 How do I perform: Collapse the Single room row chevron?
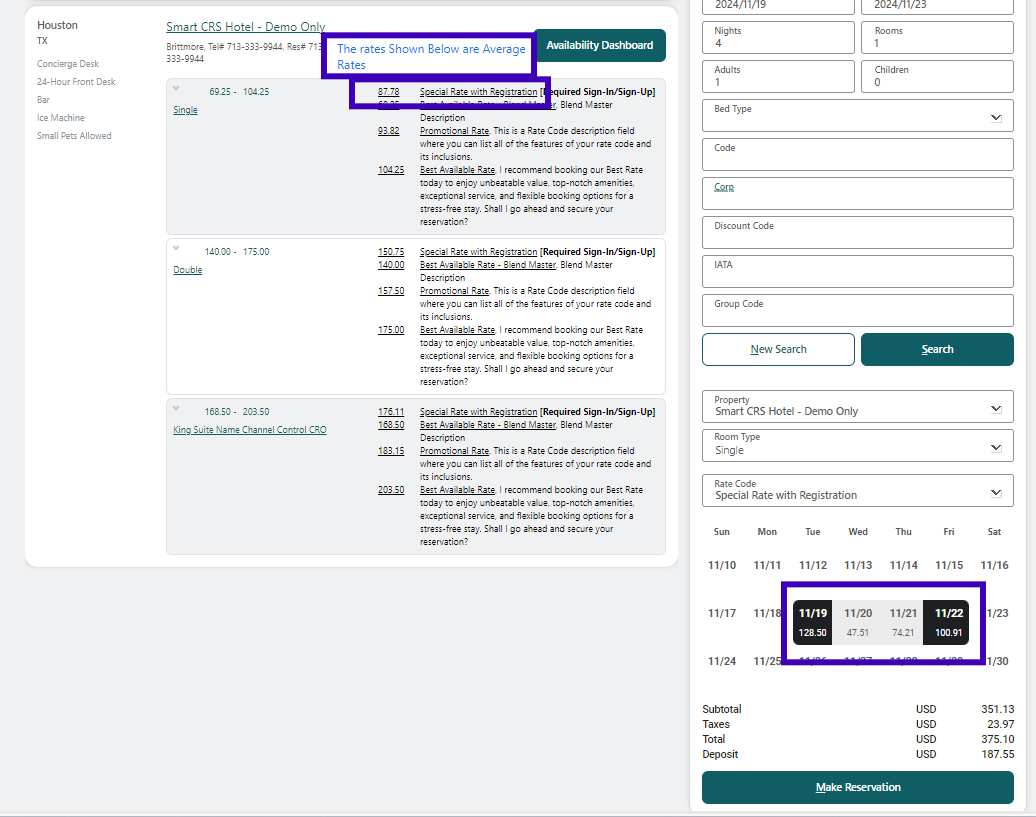click(x=176, y=89)
